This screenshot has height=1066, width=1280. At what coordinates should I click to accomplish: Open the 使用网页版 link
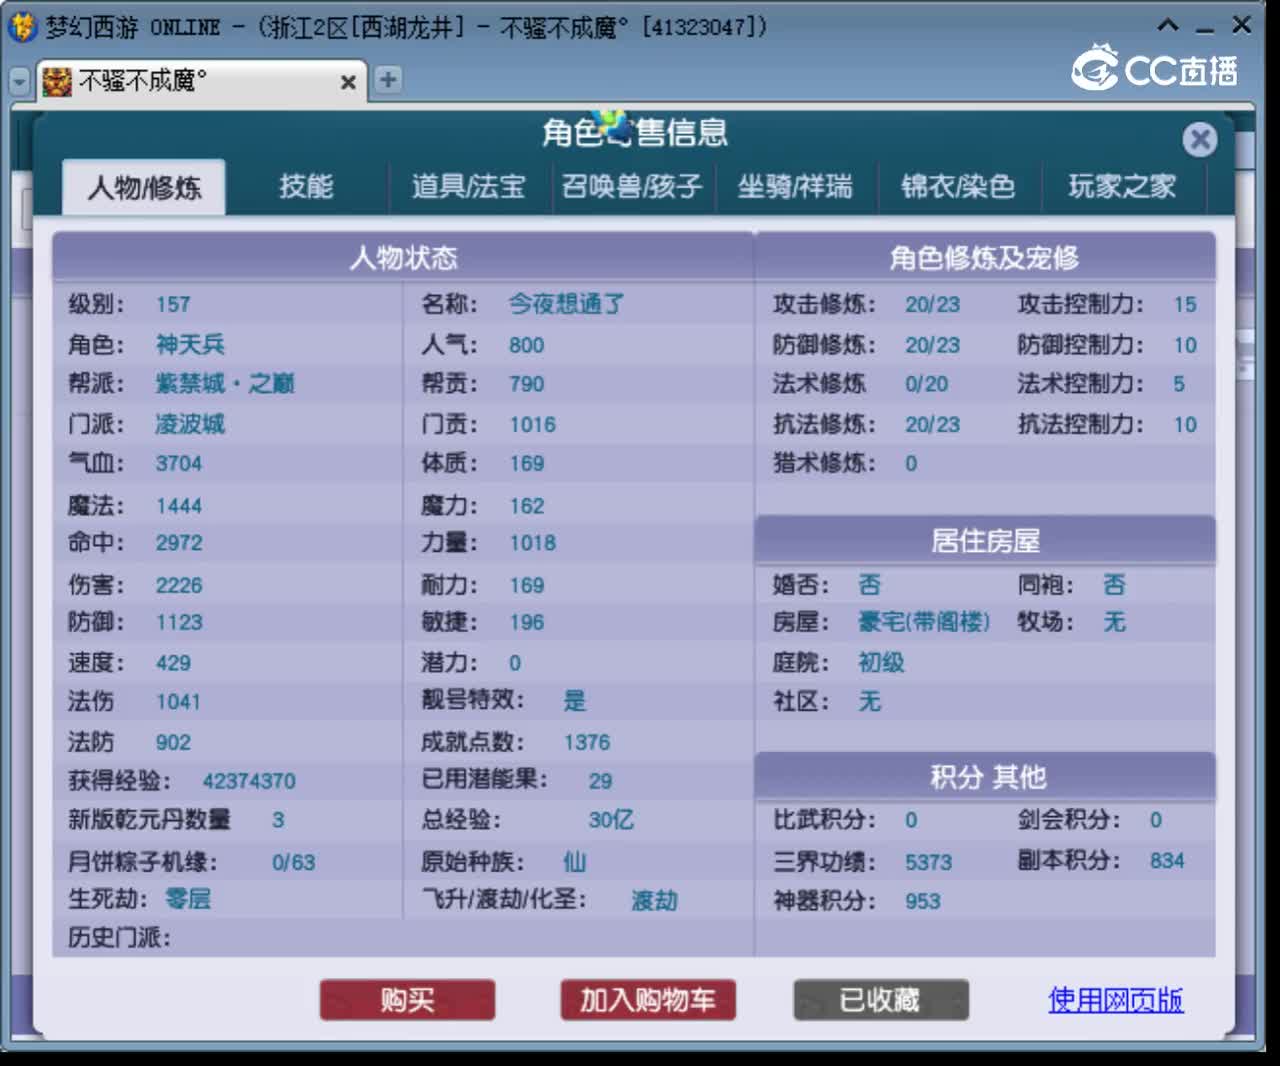pyautogui.click(x=1116, y=1000)
